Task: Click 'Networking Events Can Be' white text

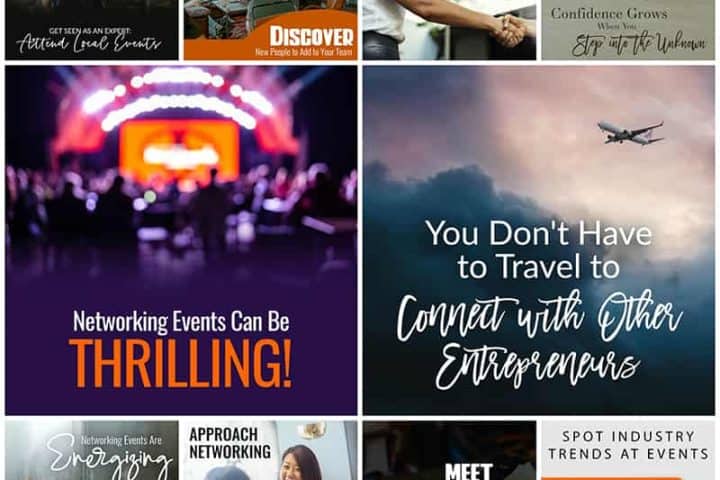Action: click(181, 321)
